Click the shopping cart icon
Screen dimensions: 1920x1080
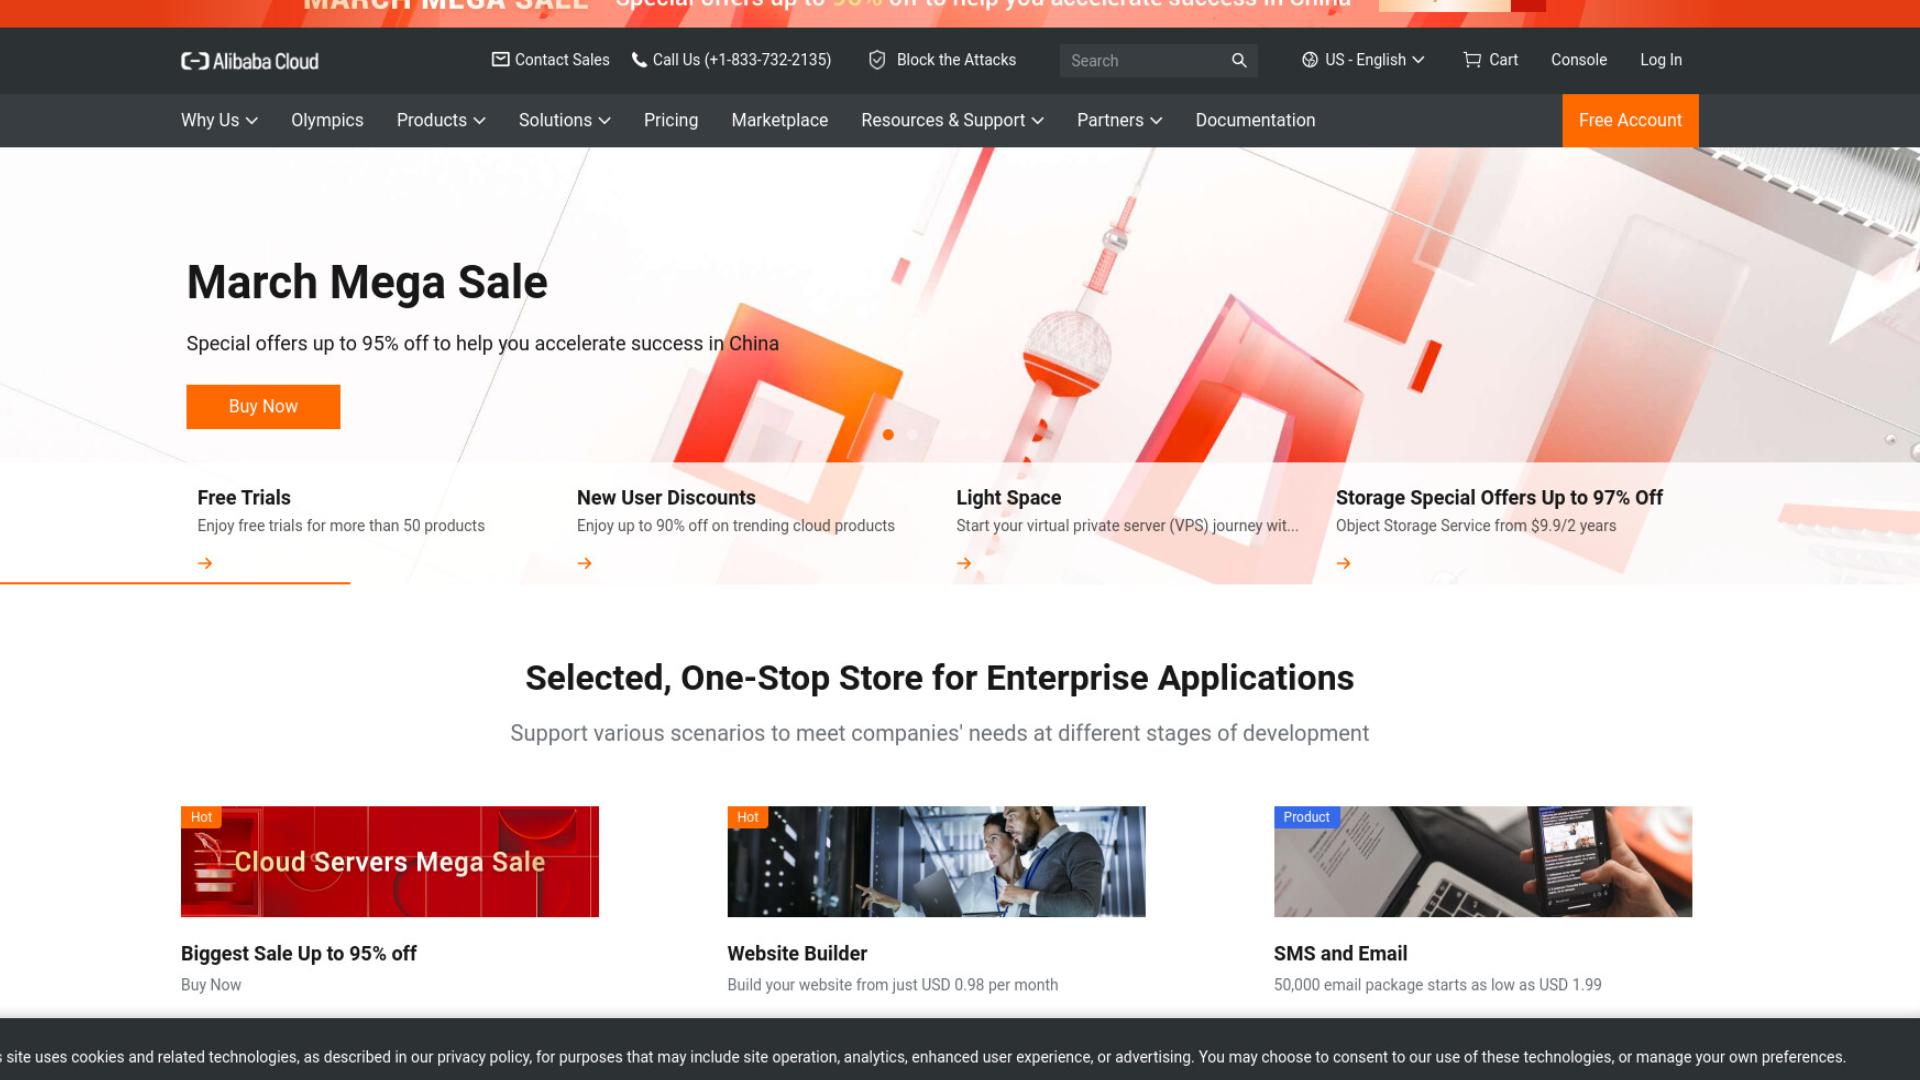pyautogui.click(x=1472, y=60)
